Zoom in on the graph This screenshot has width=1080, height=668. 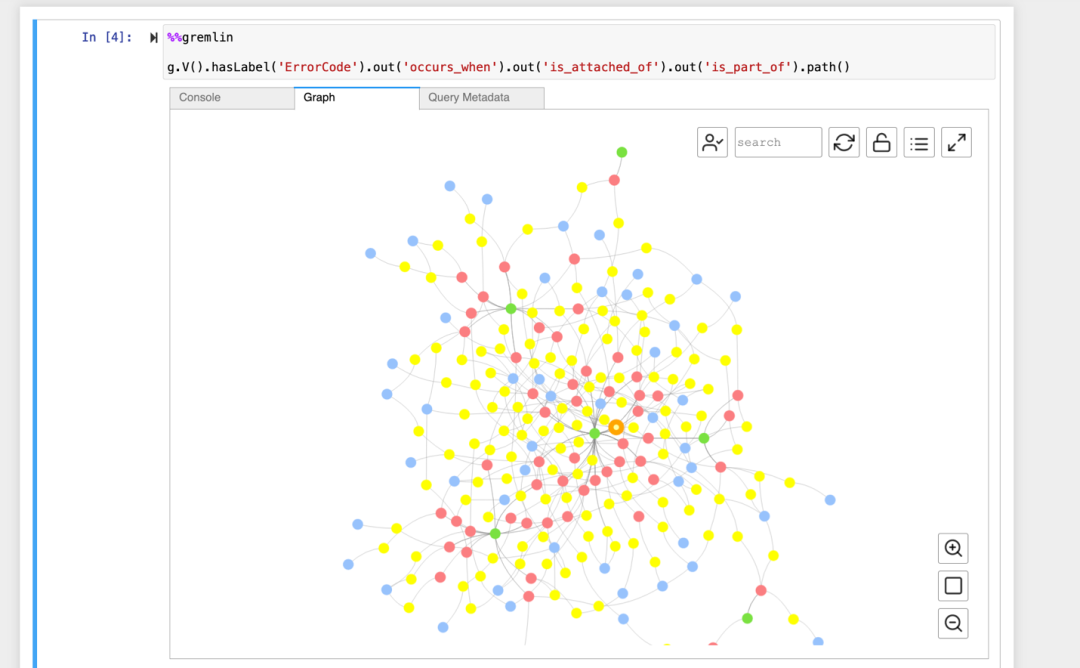pos(953,548)
